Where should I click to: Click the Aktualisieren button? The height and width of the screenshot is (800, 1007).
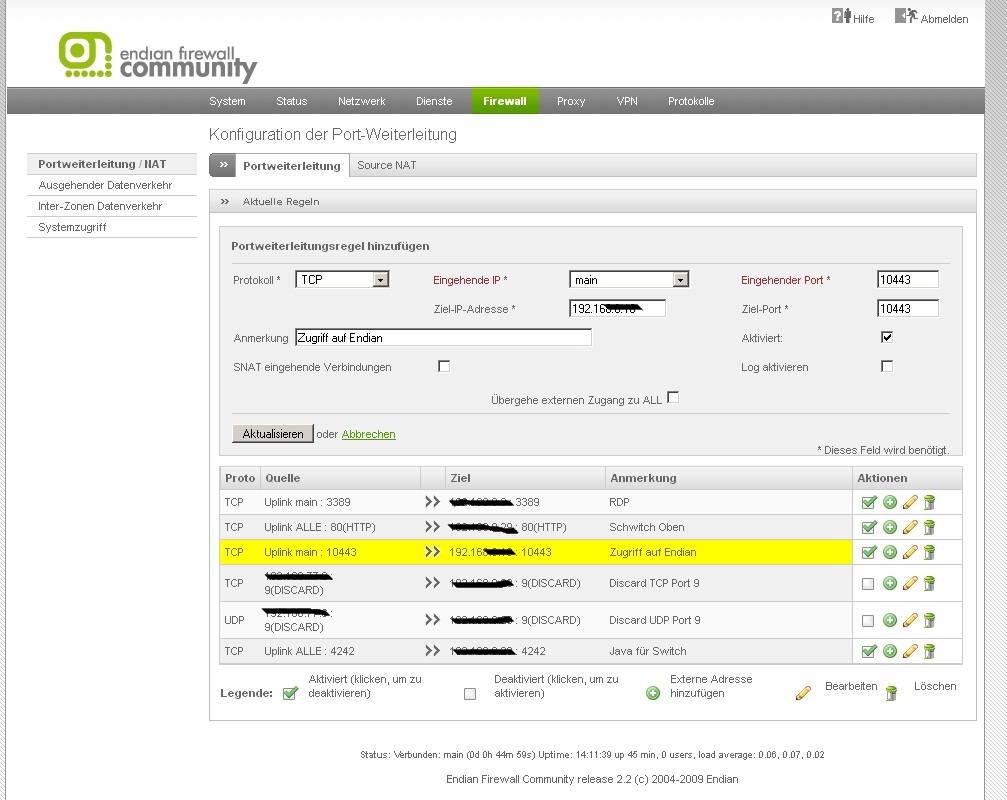point(273,433)
